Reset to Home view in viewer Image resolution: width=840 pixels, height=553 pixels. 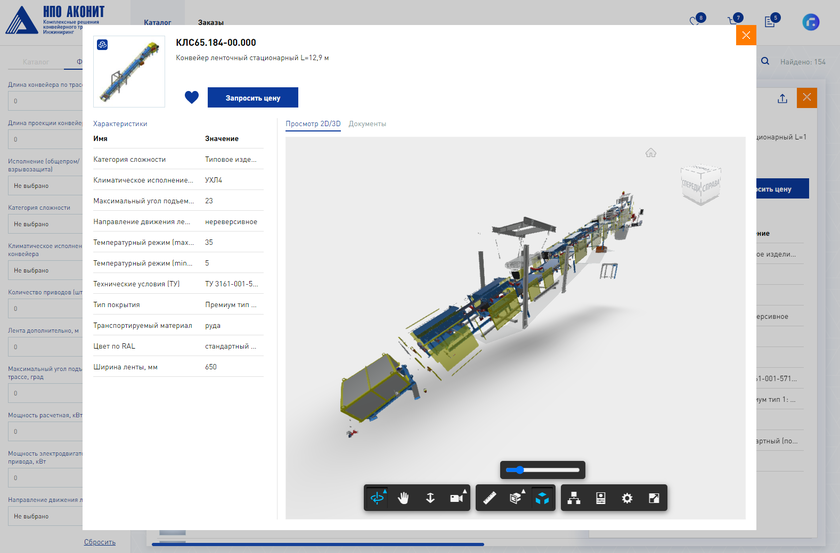650,153
